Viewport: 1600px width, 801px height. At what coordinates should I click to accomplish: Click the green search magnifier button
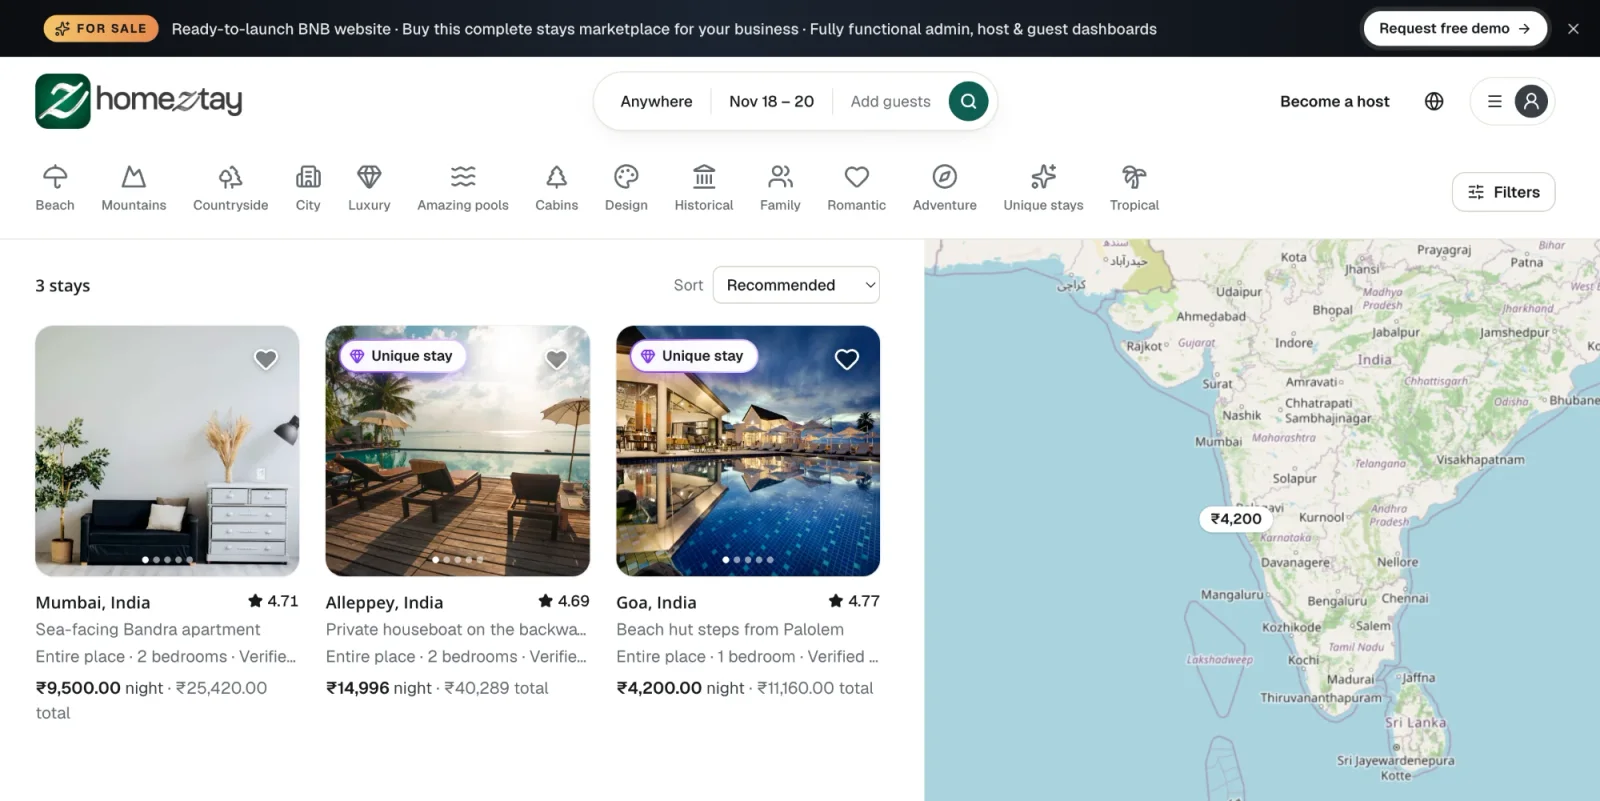(968, 101)
